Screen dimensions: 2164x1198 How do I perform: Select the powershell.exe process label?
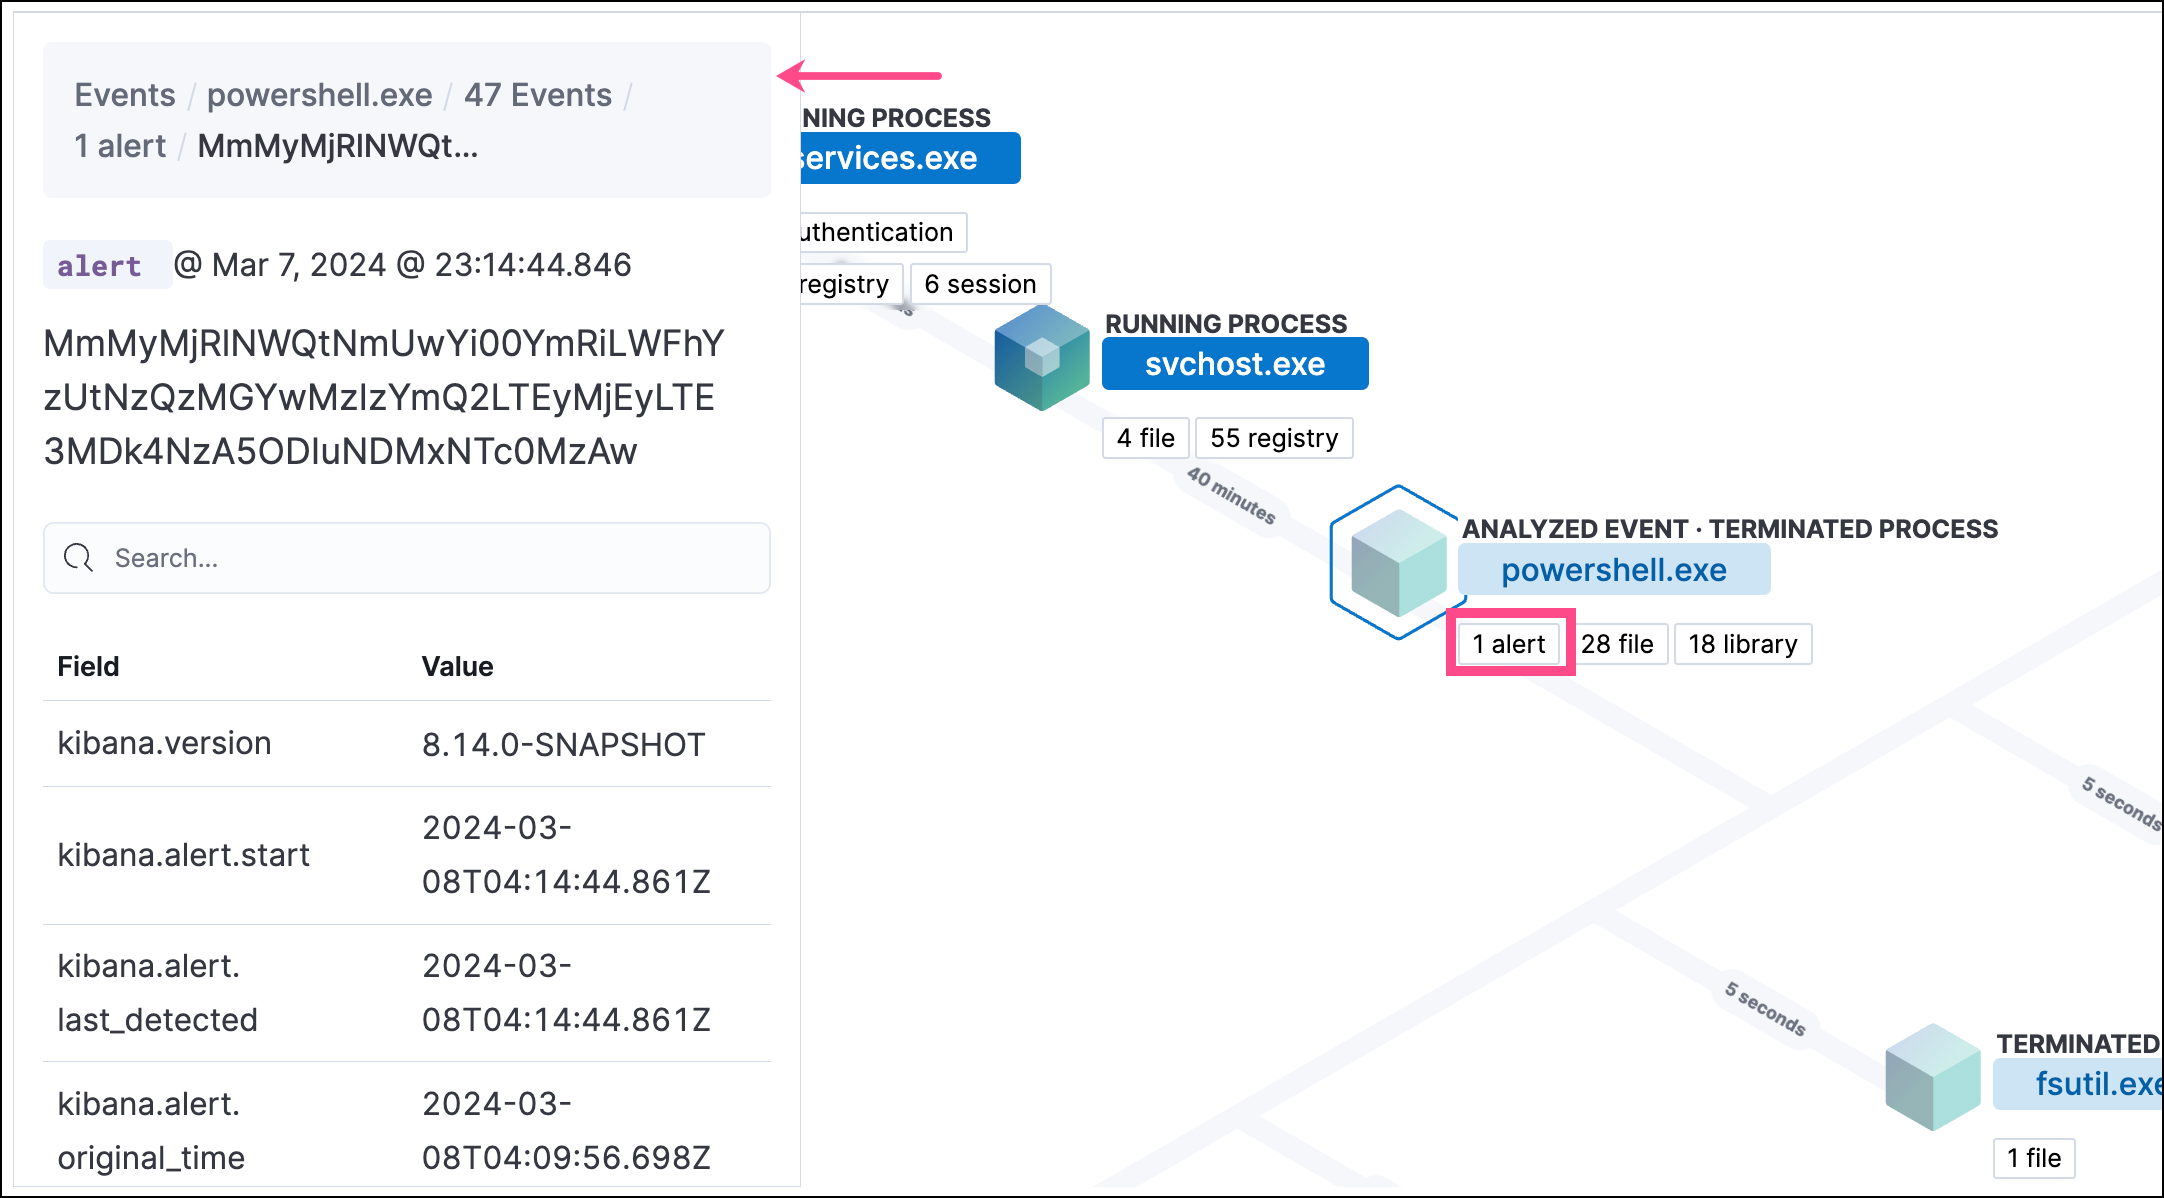(x=1613, y=570)
